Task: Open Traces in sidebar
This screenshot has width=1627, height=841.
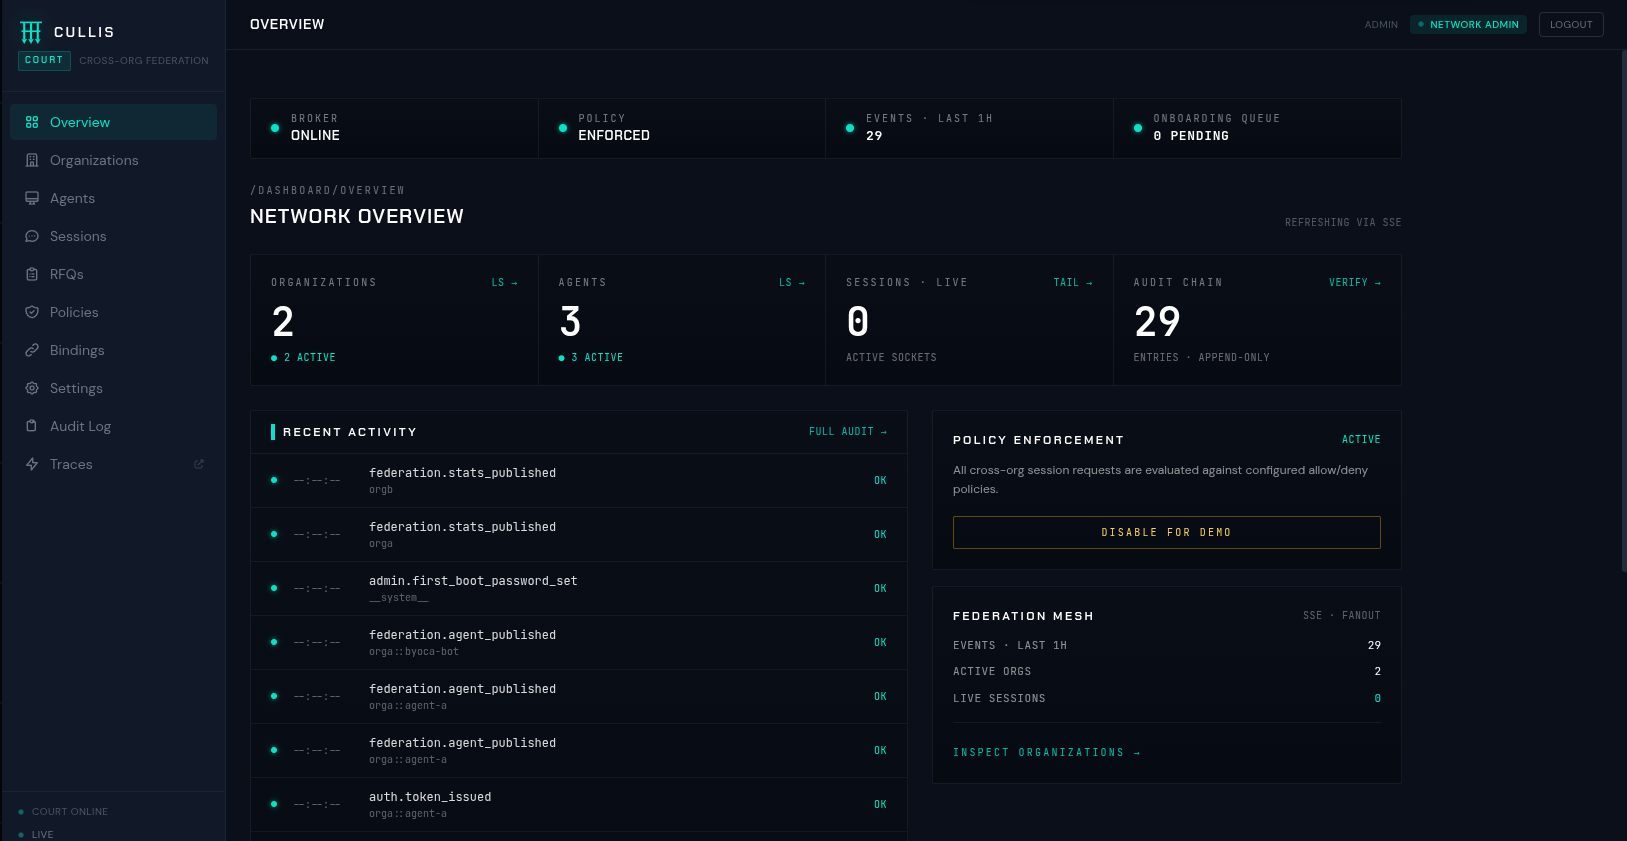Action: pos(113,464)
